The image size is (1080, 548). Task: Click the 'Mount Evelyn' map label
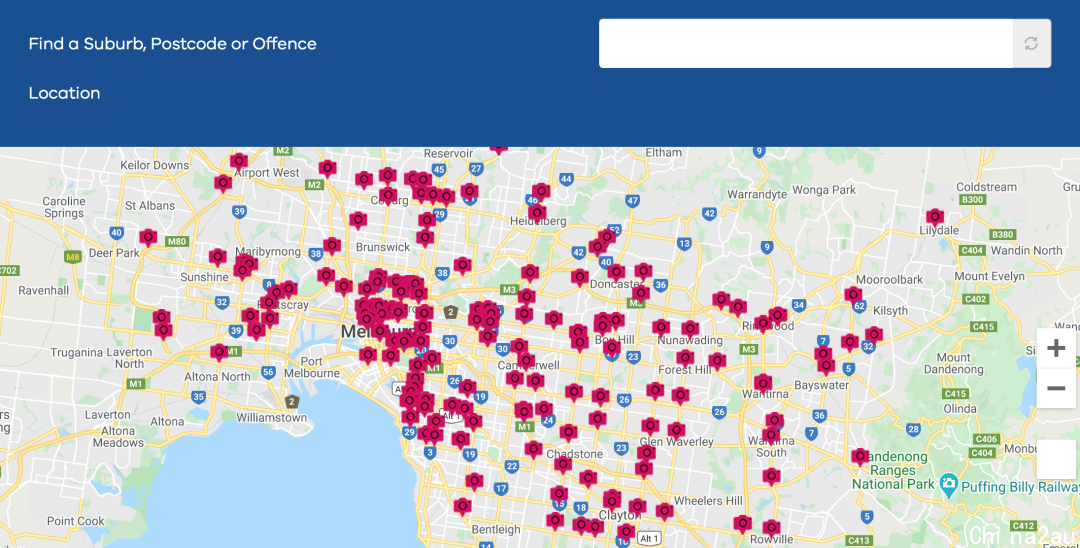click(989, 276)
